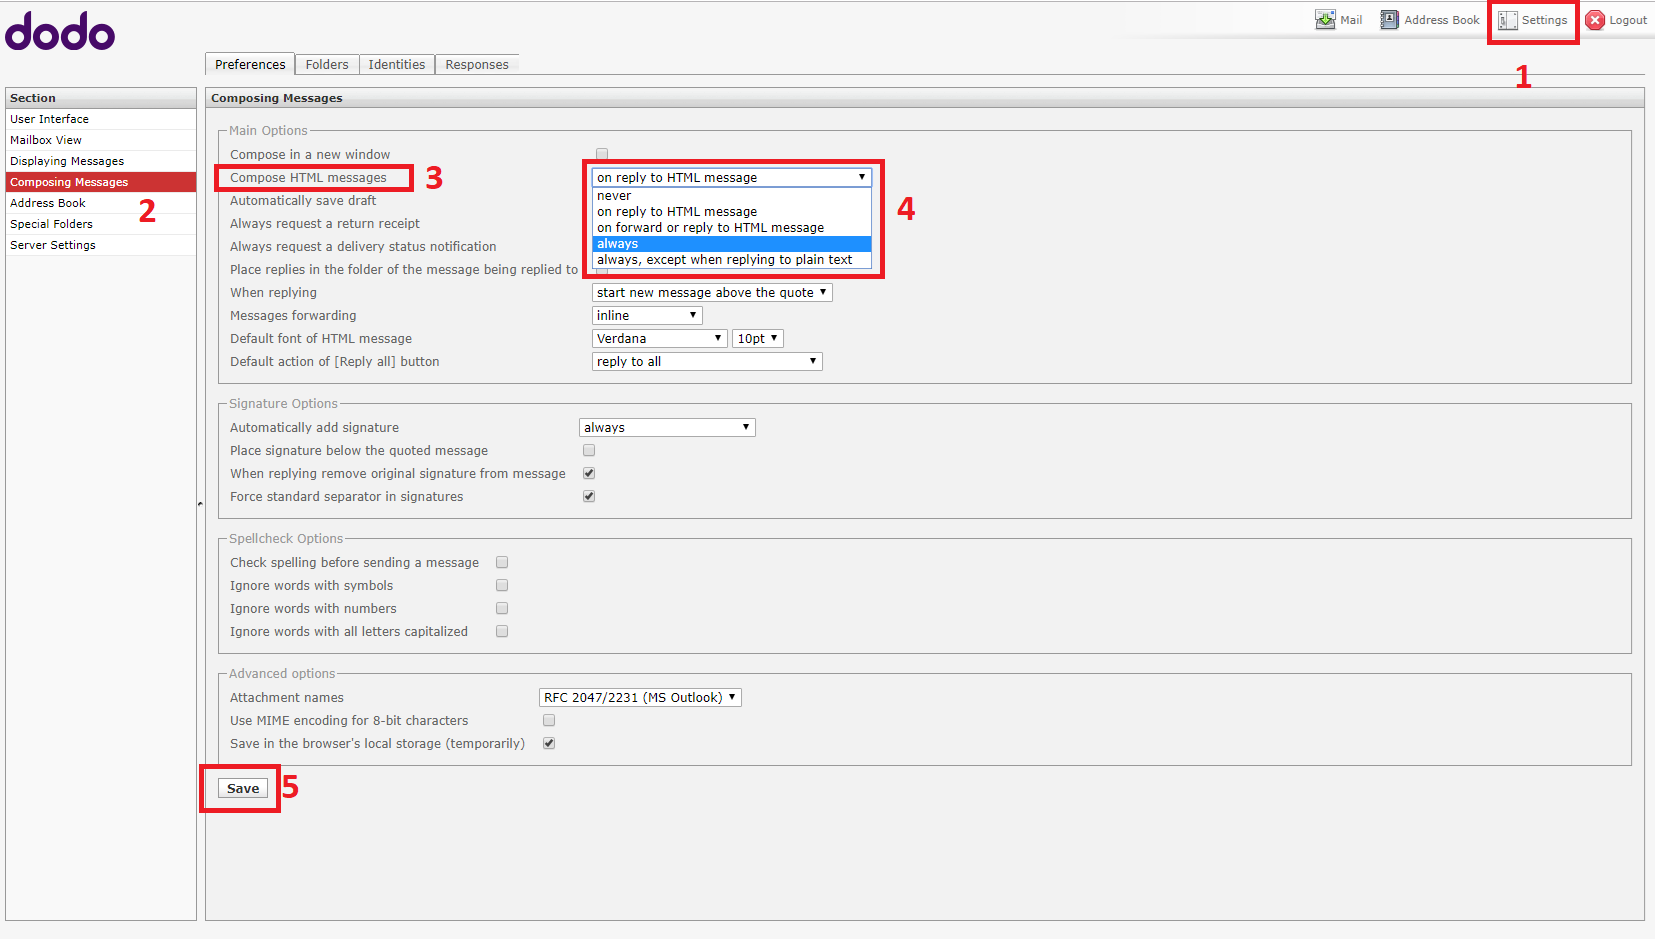Open the "Automatically add signature" dropdown
This screenshot has height=939, width=1655.
click(x=666, y=427)
